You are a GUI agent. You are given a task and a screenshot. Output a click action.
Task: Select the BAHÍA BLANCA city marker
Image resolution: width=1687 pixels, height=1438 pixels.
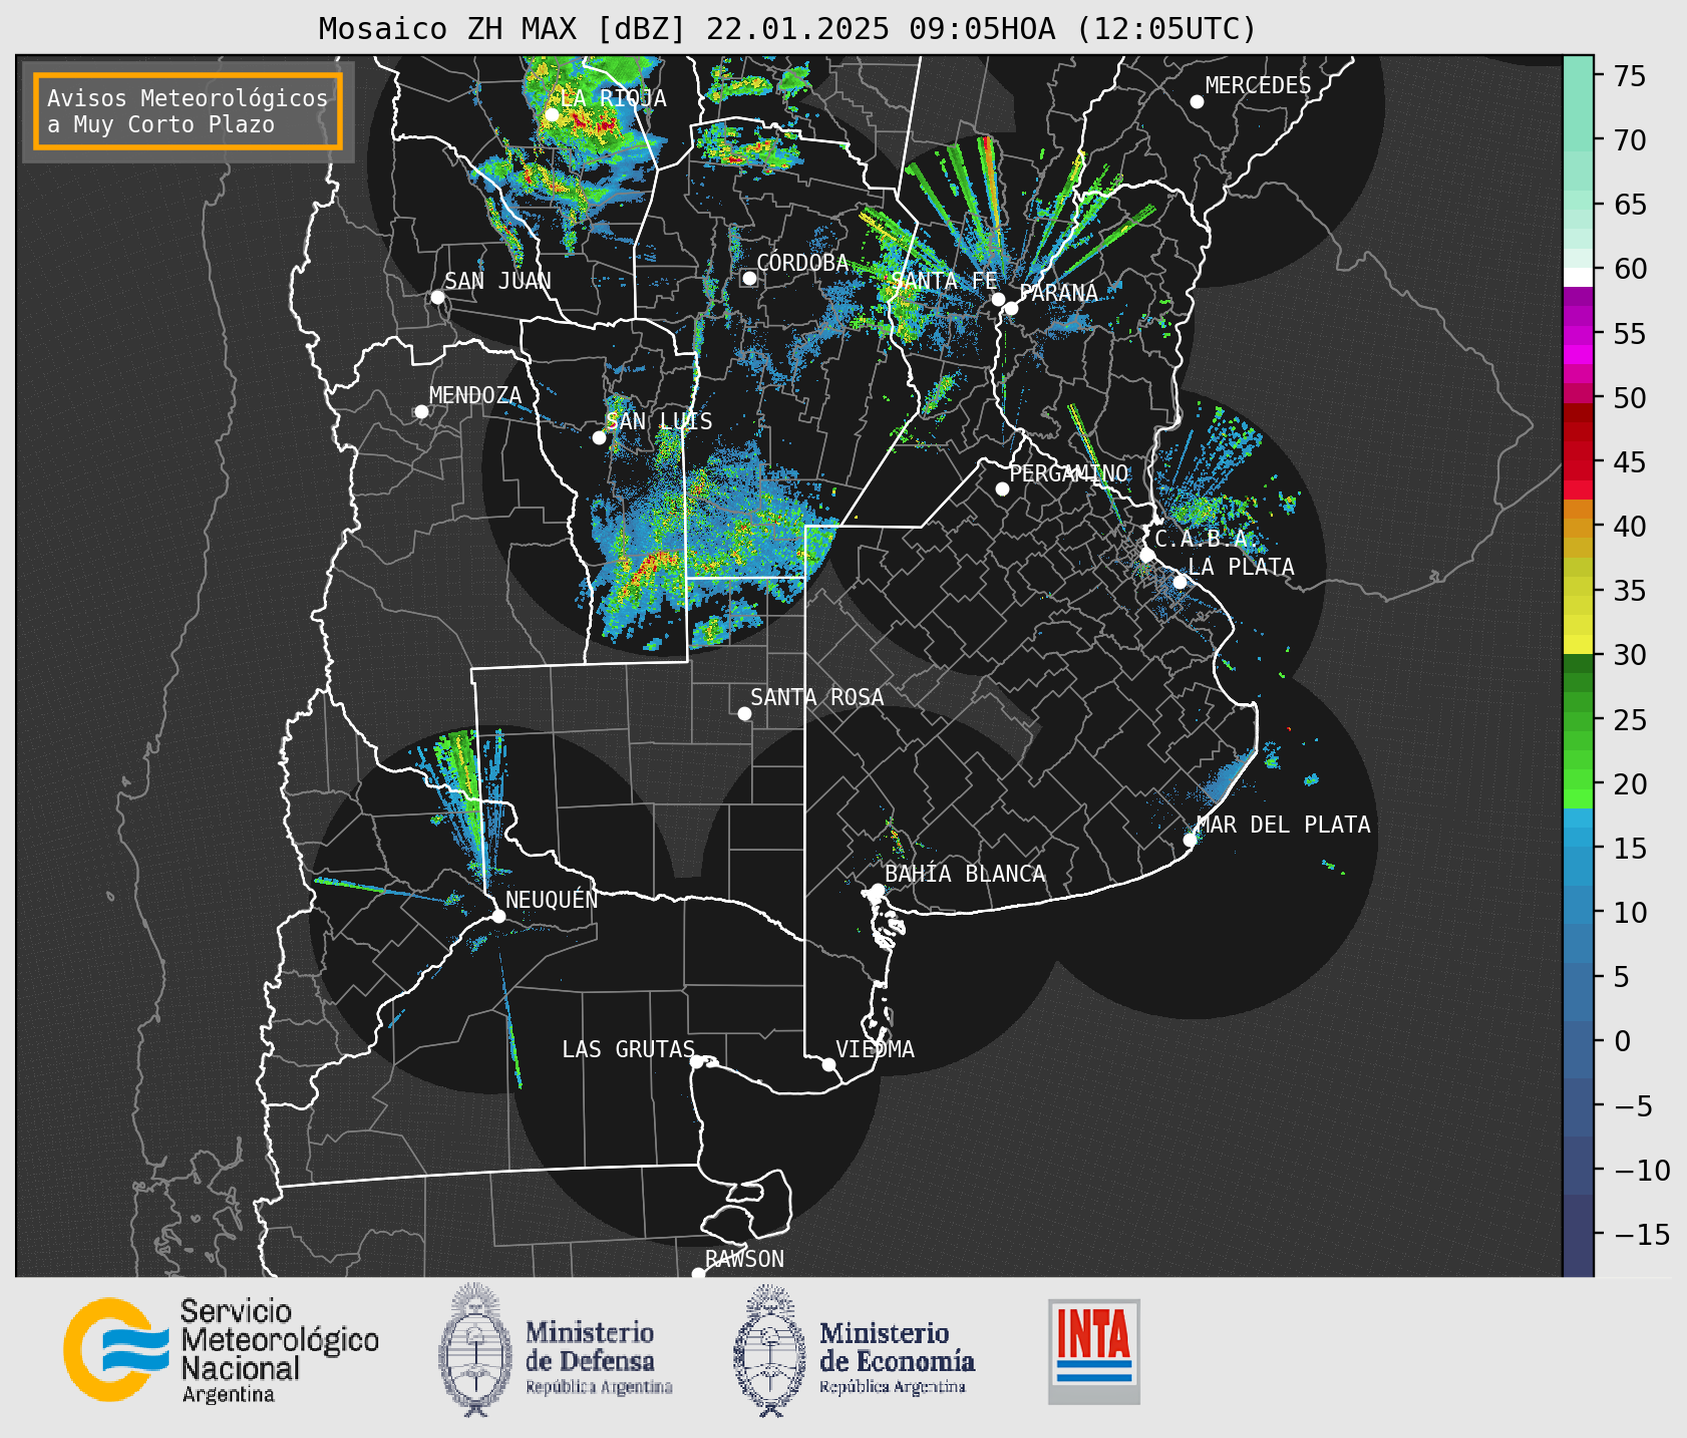click(x=877, y=890)
